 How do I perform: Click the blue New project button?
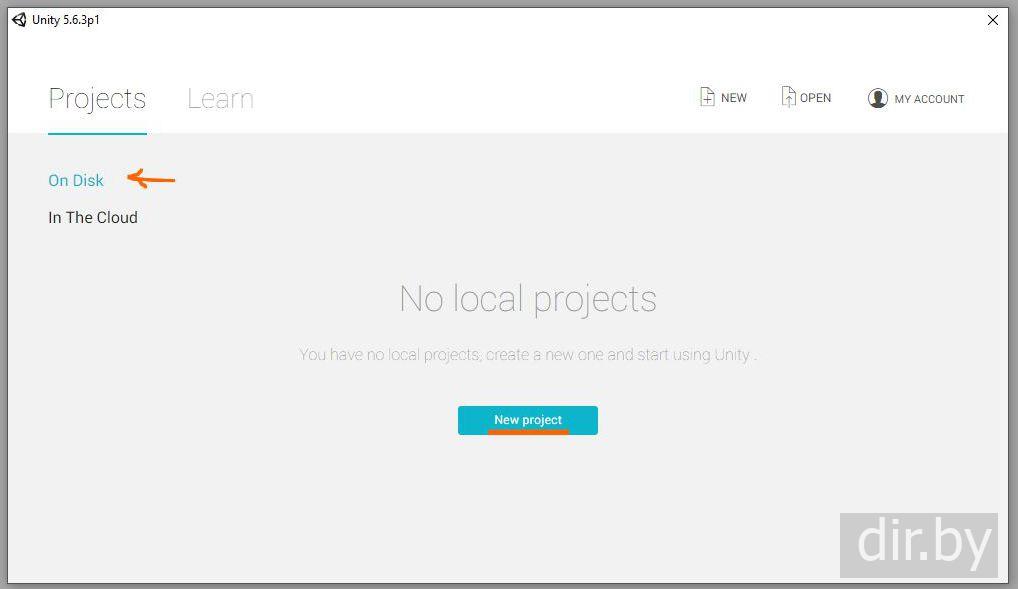[528, 420]
